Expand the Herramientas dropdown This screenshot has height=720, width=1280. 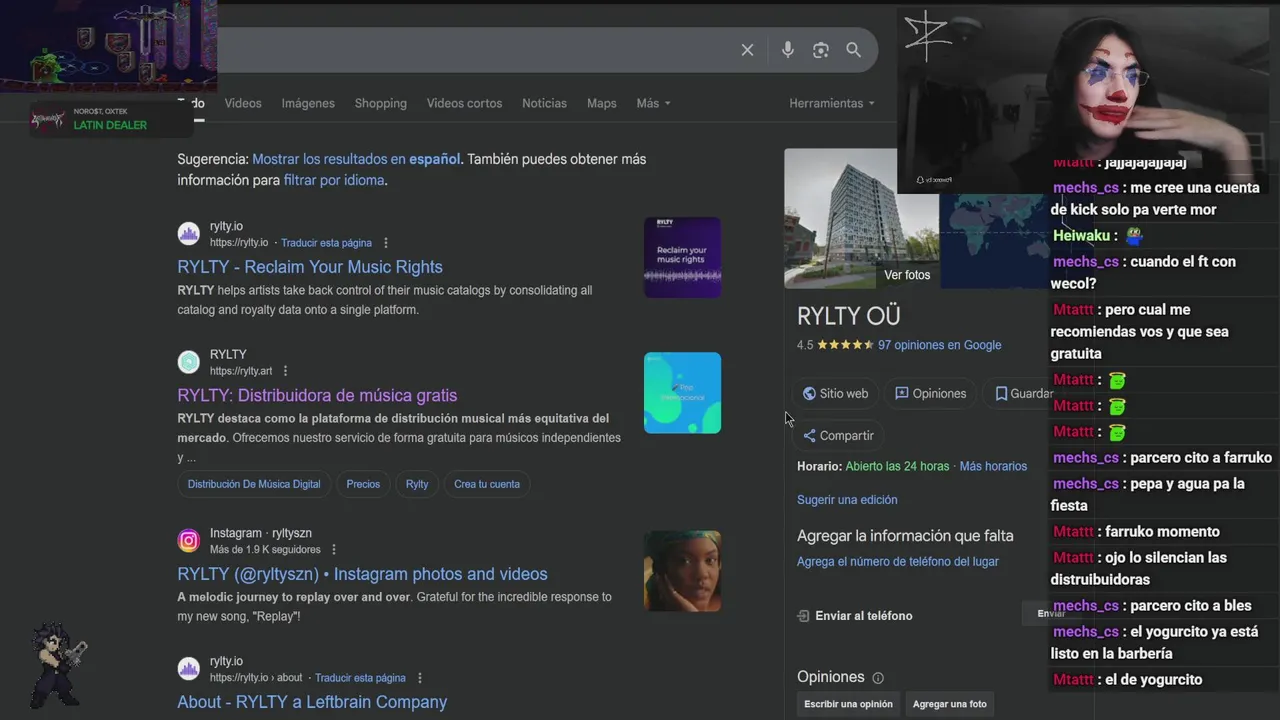(831, 103)
